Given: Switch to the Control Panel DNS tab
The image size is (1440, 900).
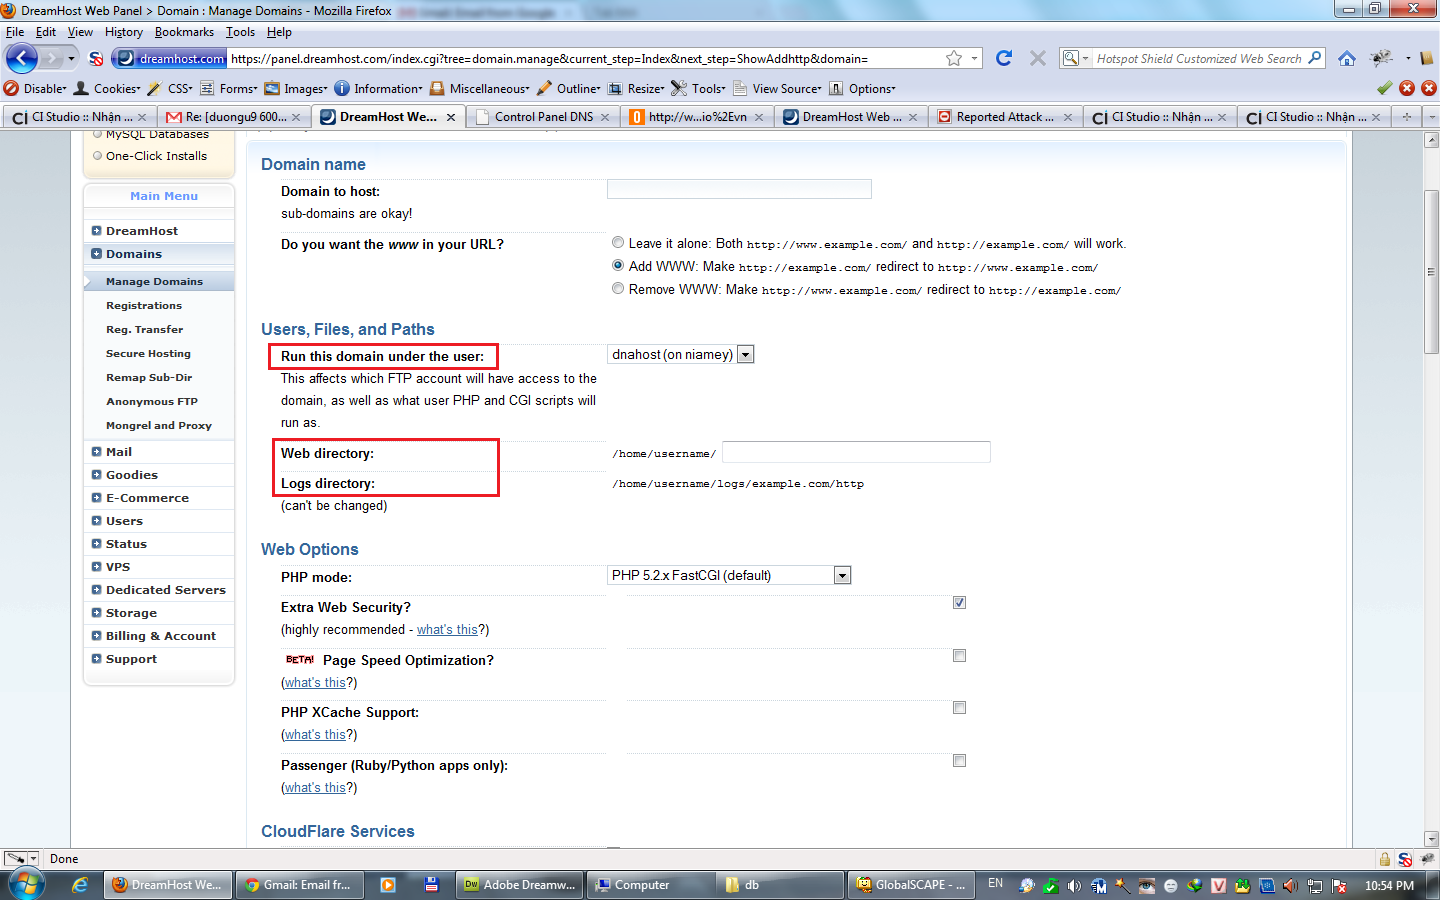Looking at the screenshot, I should click(x=543, y=117).
